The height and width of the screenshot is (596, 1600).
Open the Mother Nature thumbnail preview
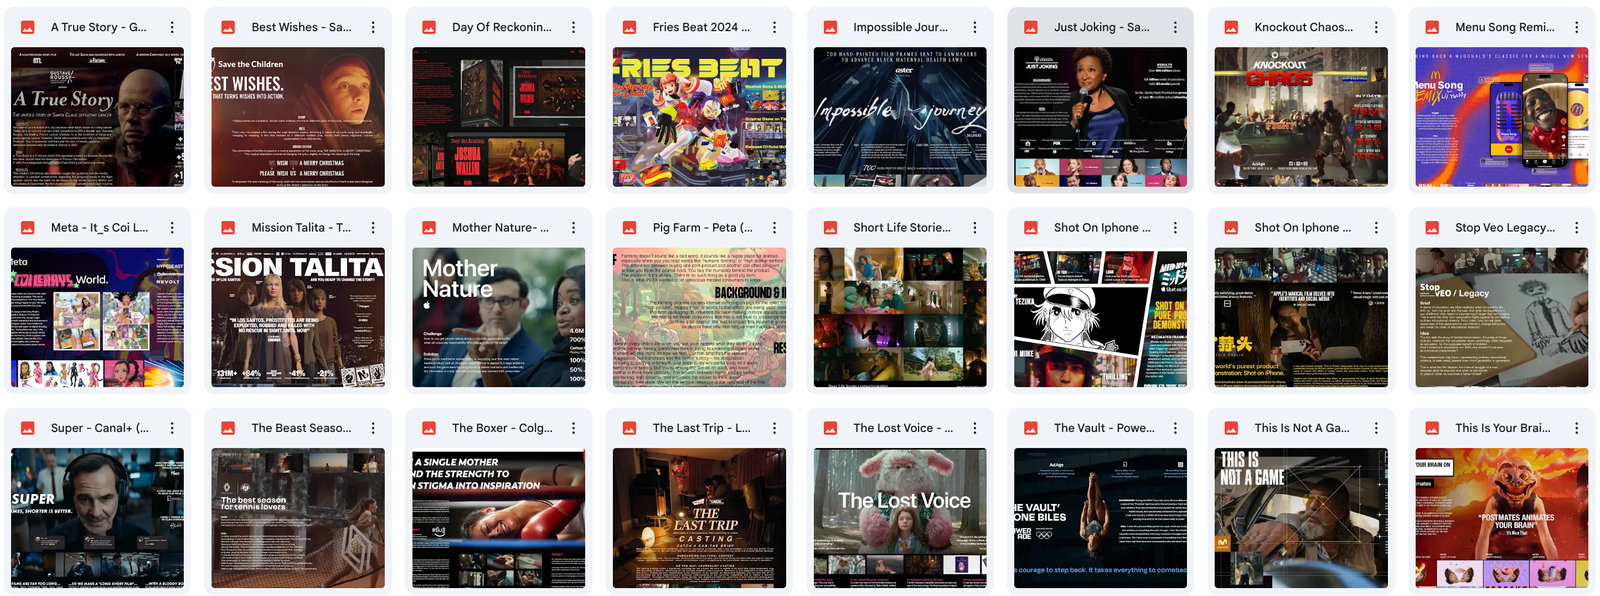point(499,317)
